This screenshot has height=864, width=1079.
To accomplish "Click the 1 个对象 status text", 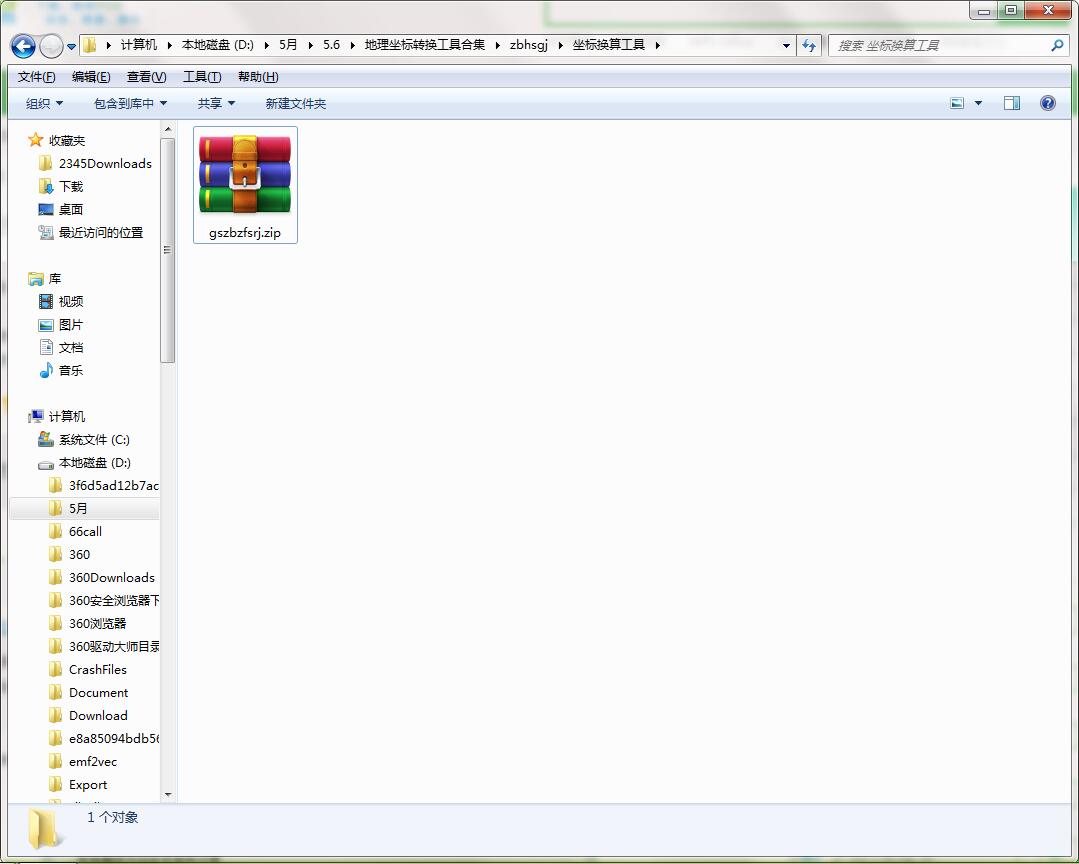I will click(113, 817).
